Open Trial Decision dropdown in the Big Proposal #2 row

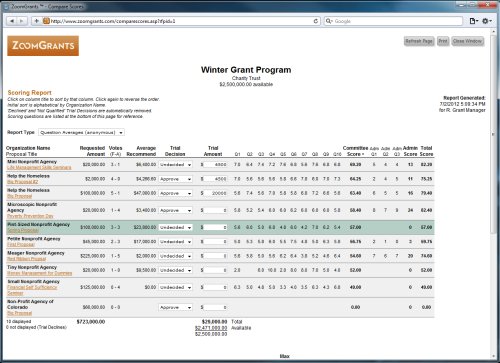pyautogui.click(x=175, y=179)
